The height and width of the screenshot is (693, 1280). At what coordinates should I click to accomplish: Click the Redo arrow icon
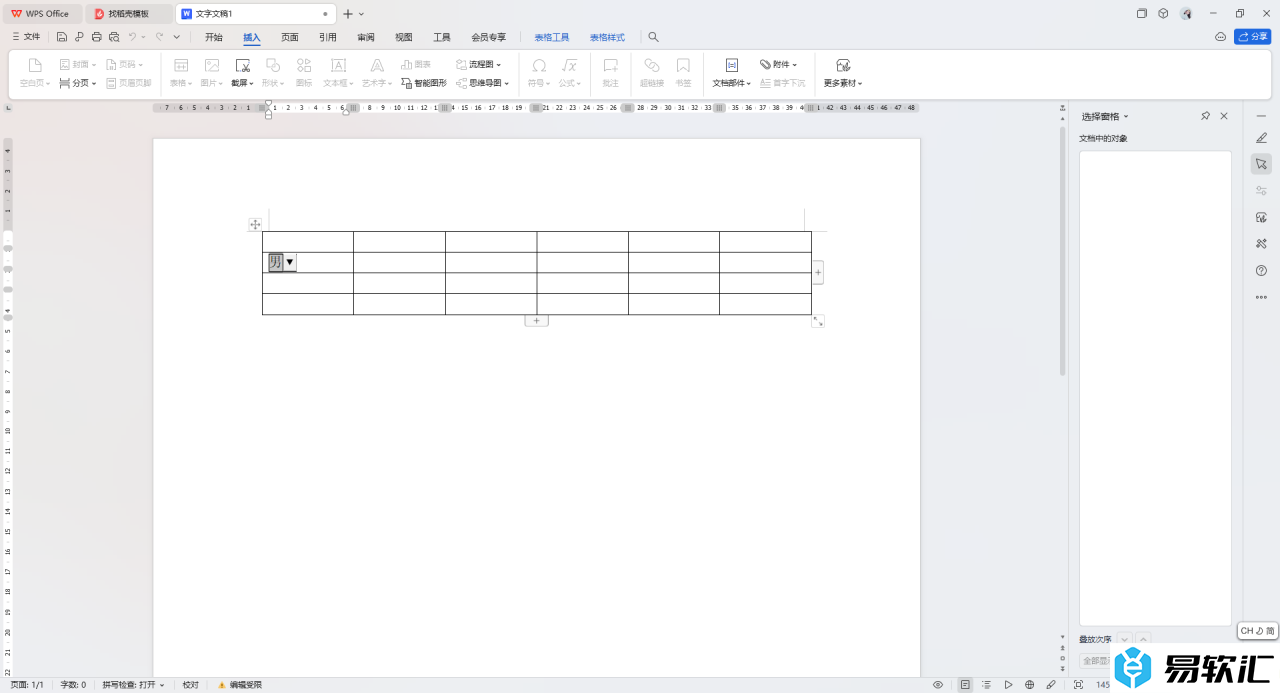159,37
